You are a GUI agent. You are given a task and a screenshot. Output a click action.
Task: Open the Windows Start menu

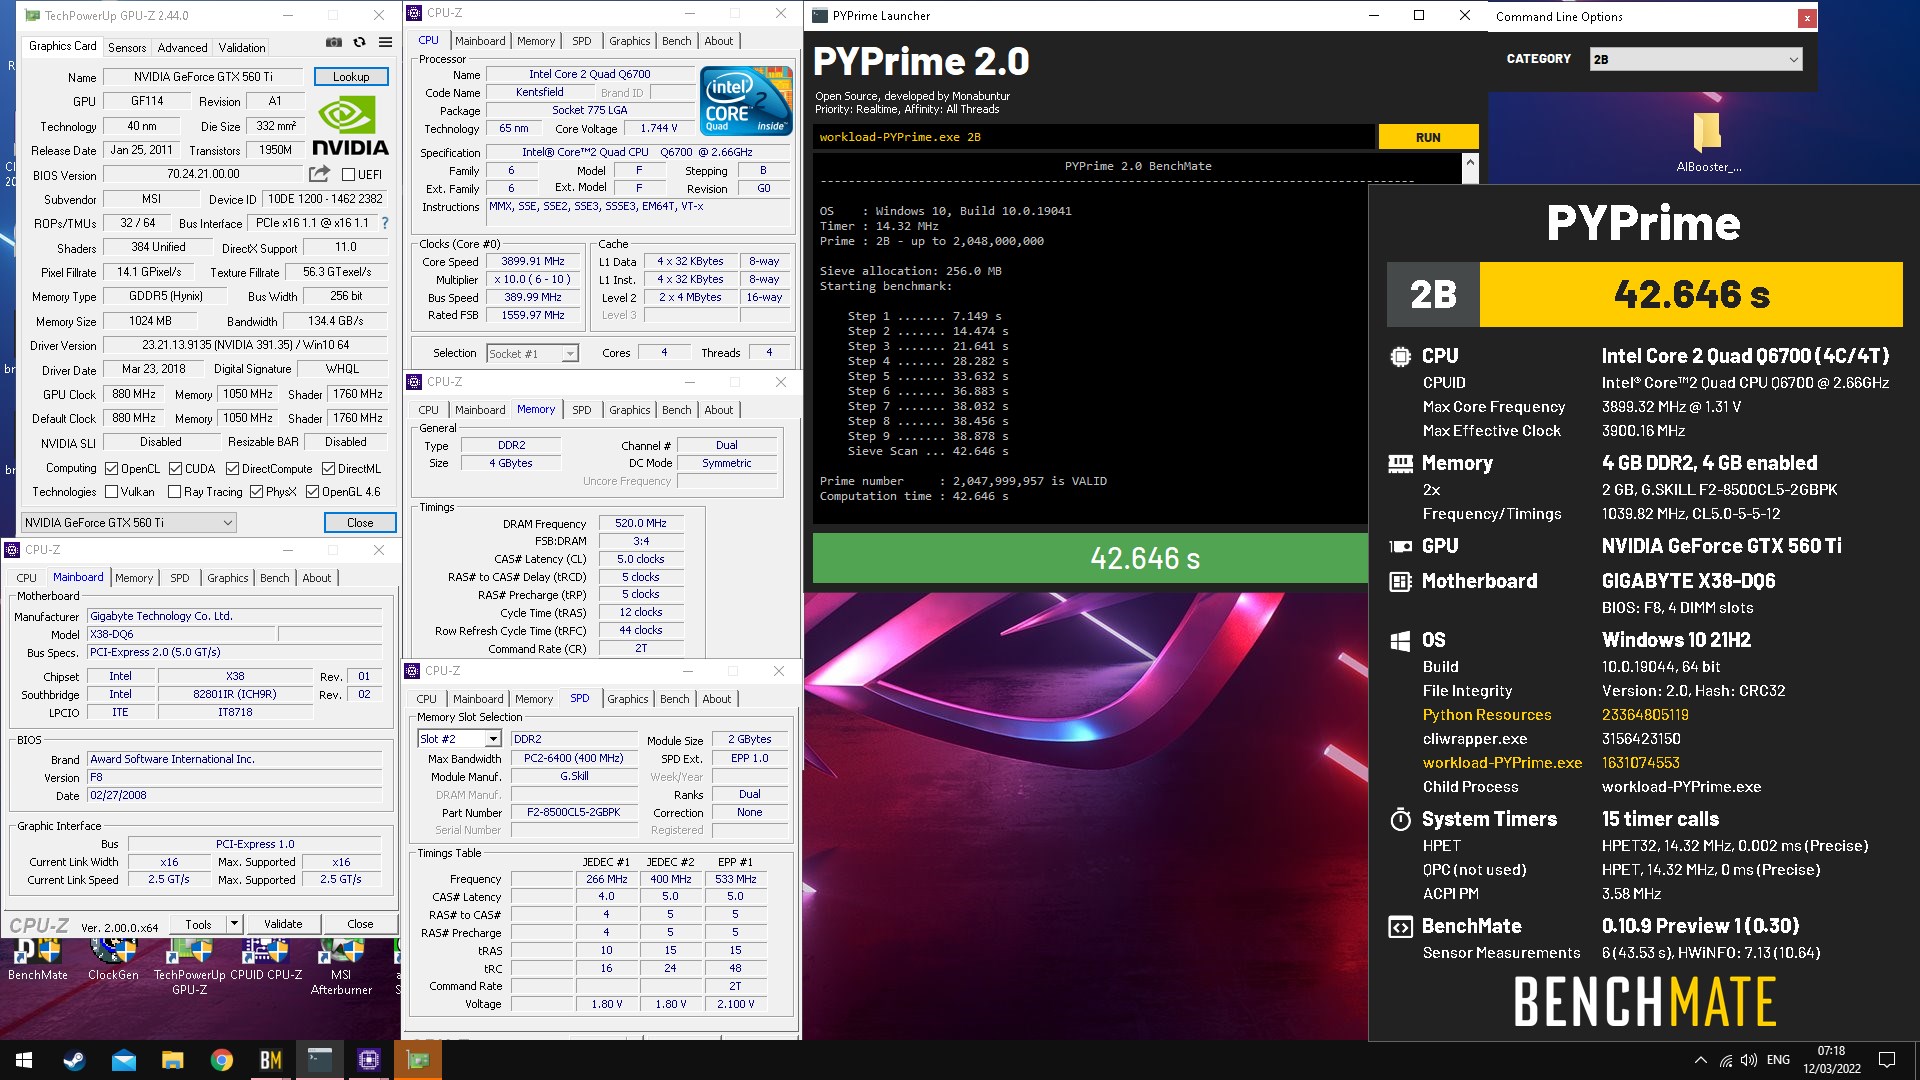point(24,1060)
